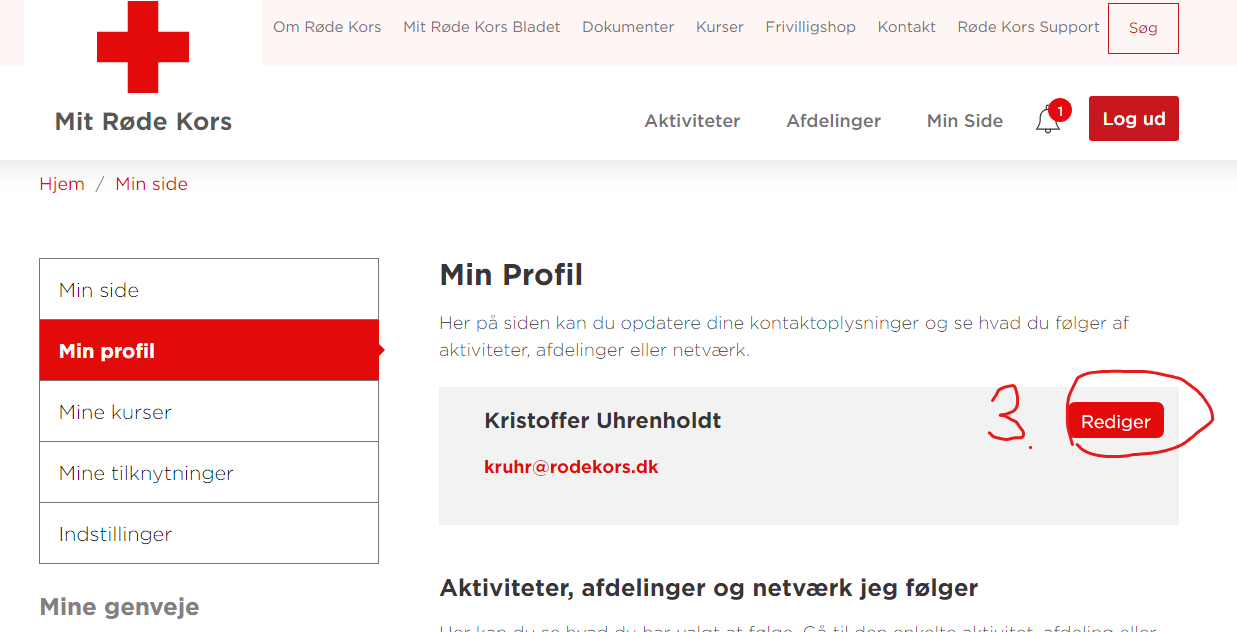Open Mit Røde Kors Bladet
This screenshot has height=632, width=1237.
click(482, 27)
